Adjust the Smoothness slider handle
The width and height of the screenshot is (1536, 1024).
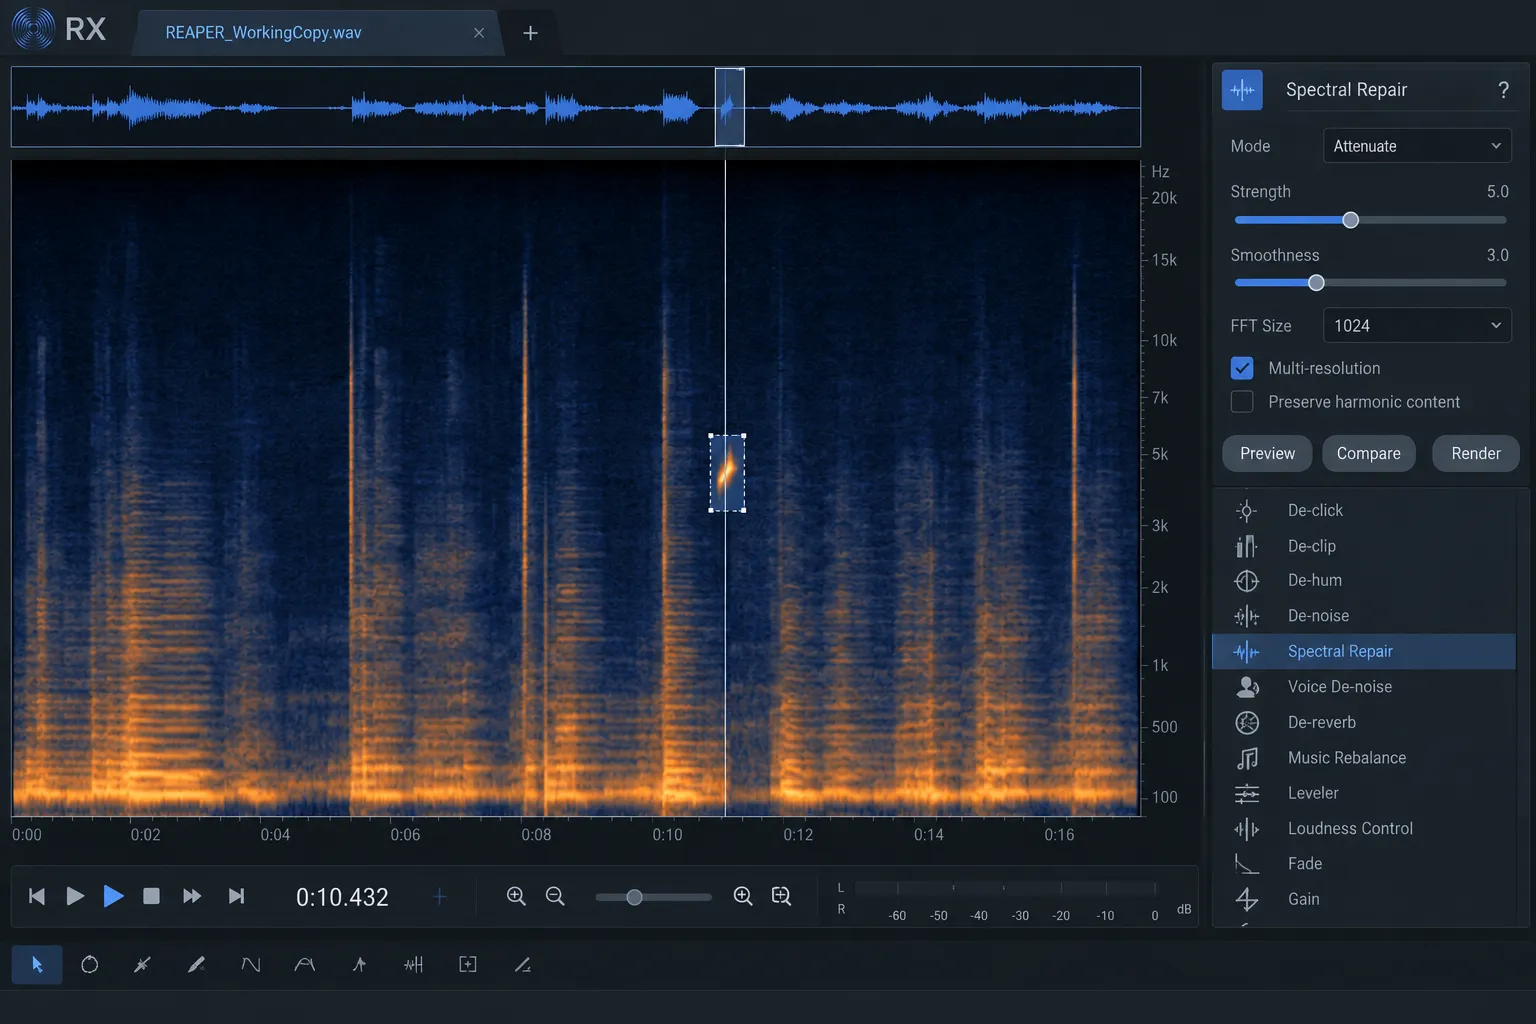tap(1316, 283)
